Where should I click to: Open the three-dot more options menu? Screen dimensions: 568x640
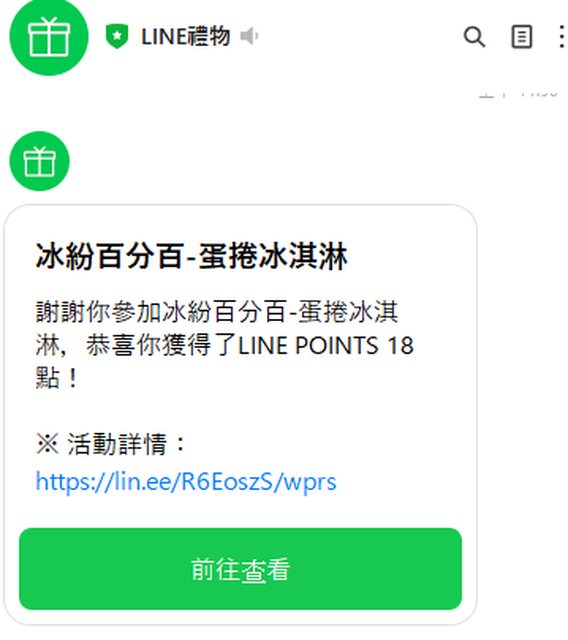pos(561,37)
